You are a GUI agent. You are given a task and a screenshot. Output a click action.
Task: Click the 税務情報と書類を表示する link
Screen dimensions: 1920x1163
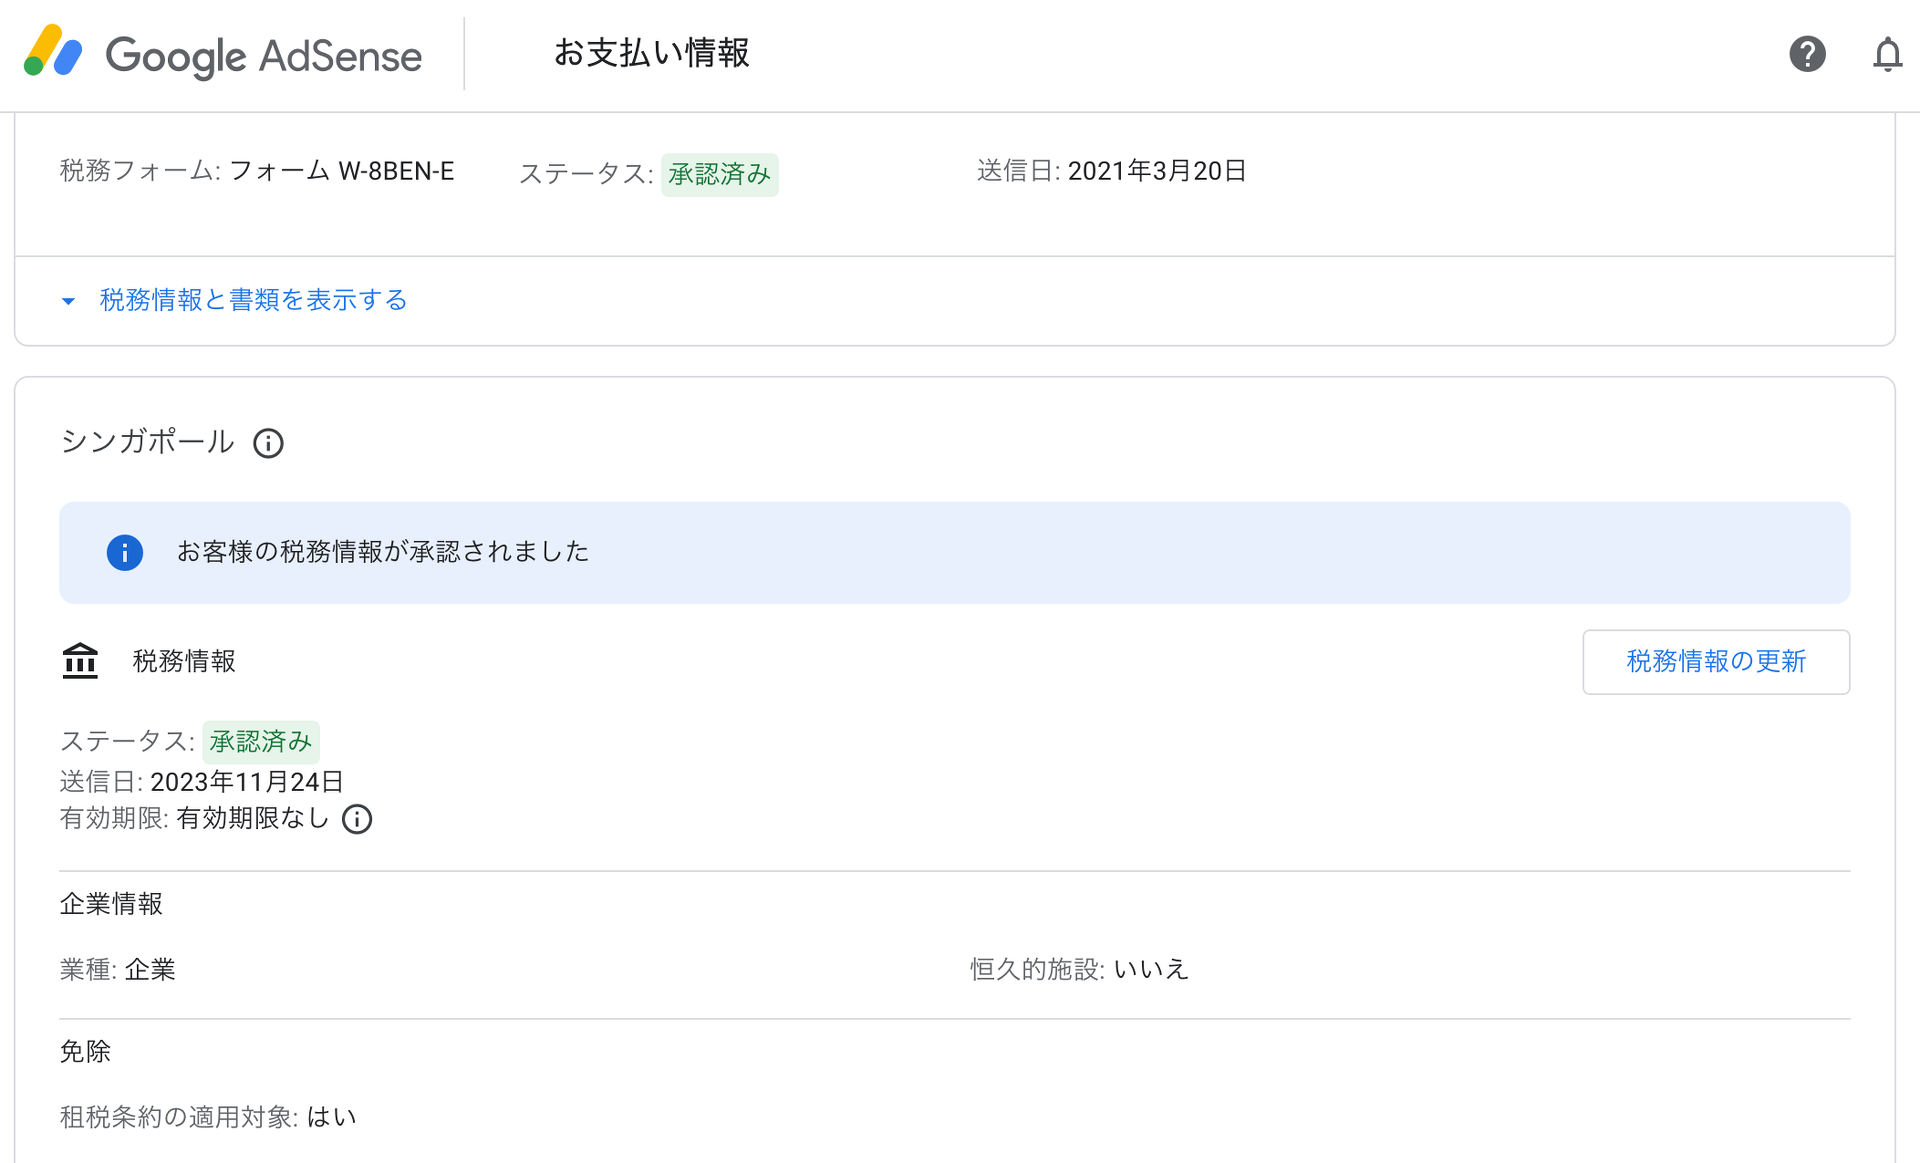tap(253, 300)
